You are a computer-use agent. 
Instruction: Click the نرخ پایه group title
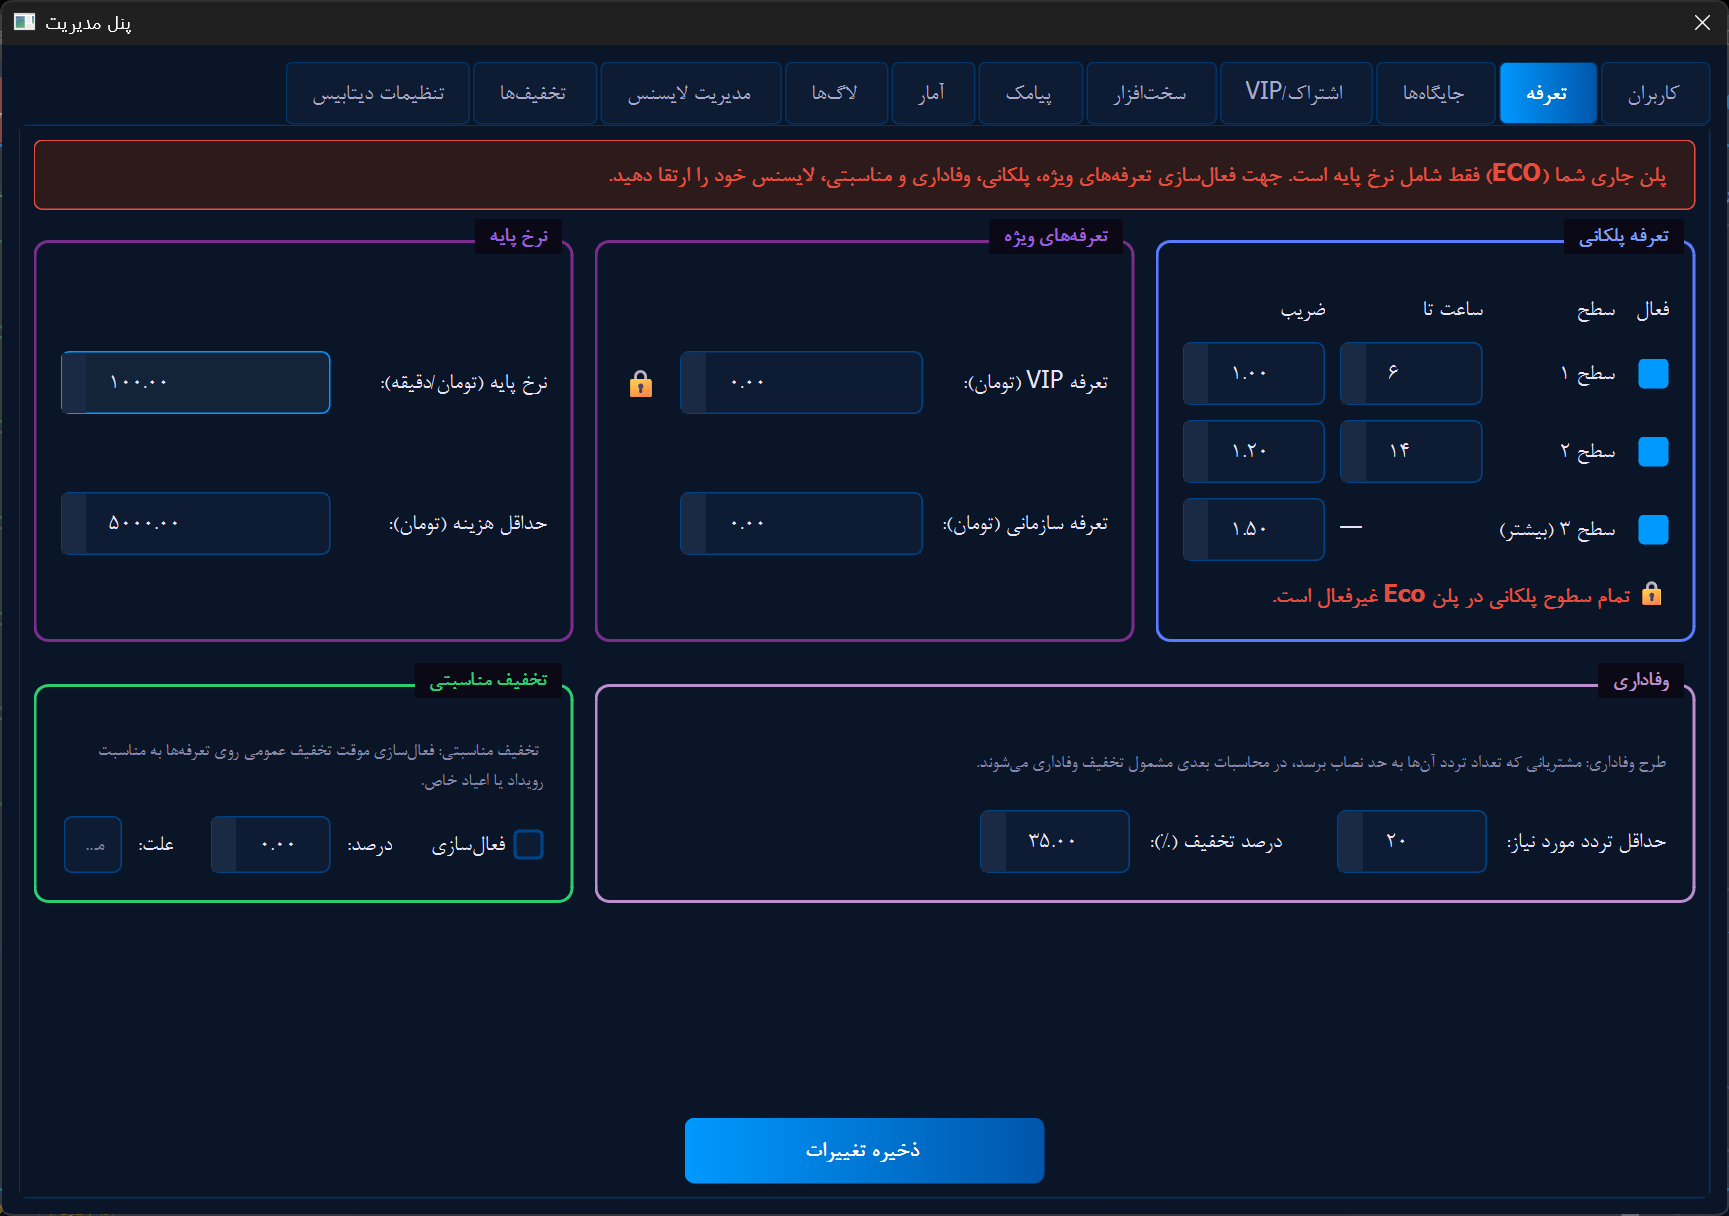tap(518, 237)
